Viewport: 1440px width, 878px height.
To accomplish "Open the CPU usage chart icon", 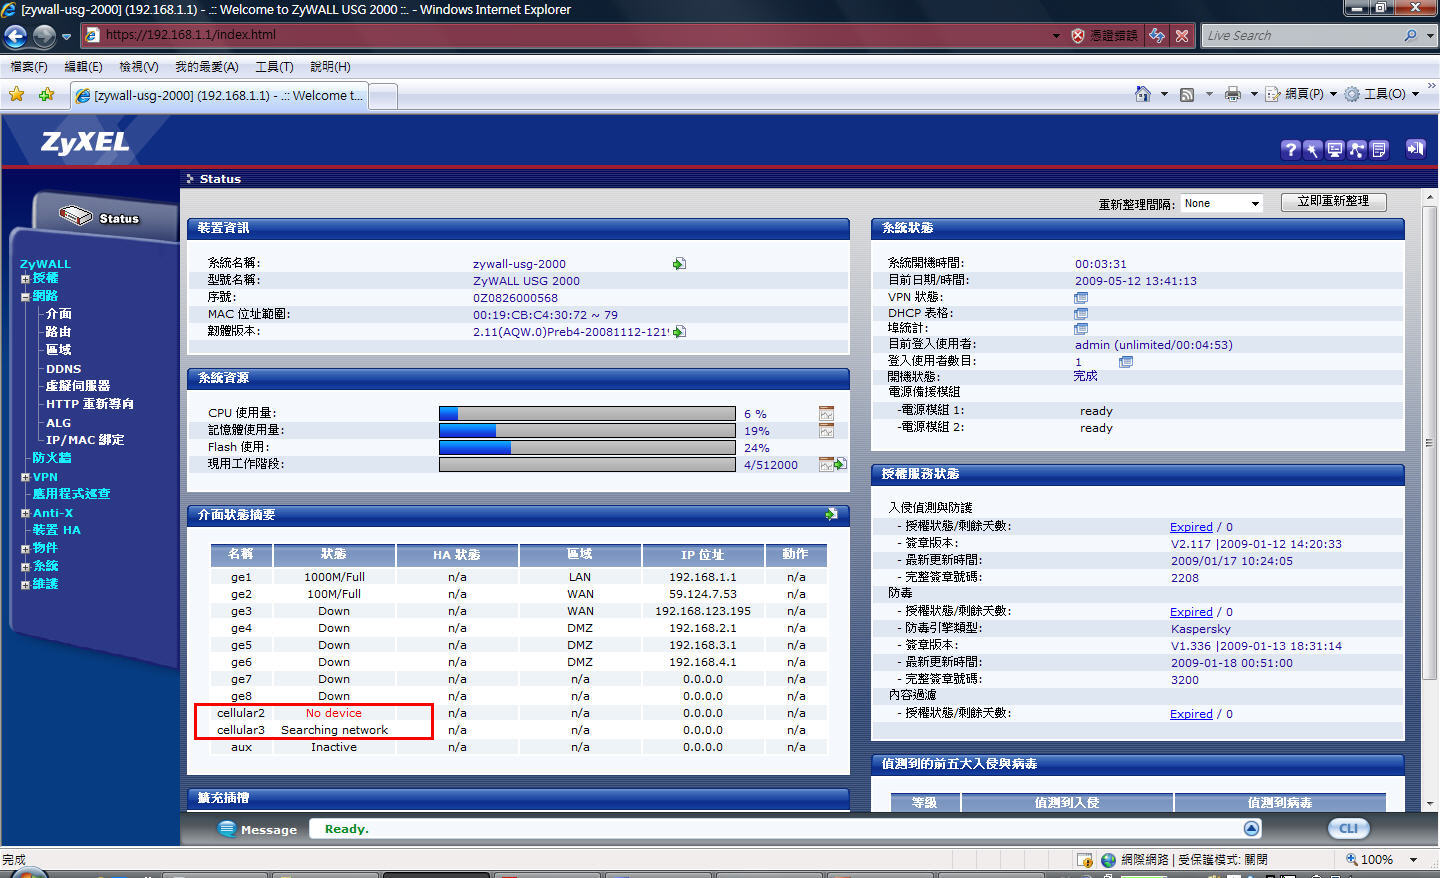I will 826,413.
